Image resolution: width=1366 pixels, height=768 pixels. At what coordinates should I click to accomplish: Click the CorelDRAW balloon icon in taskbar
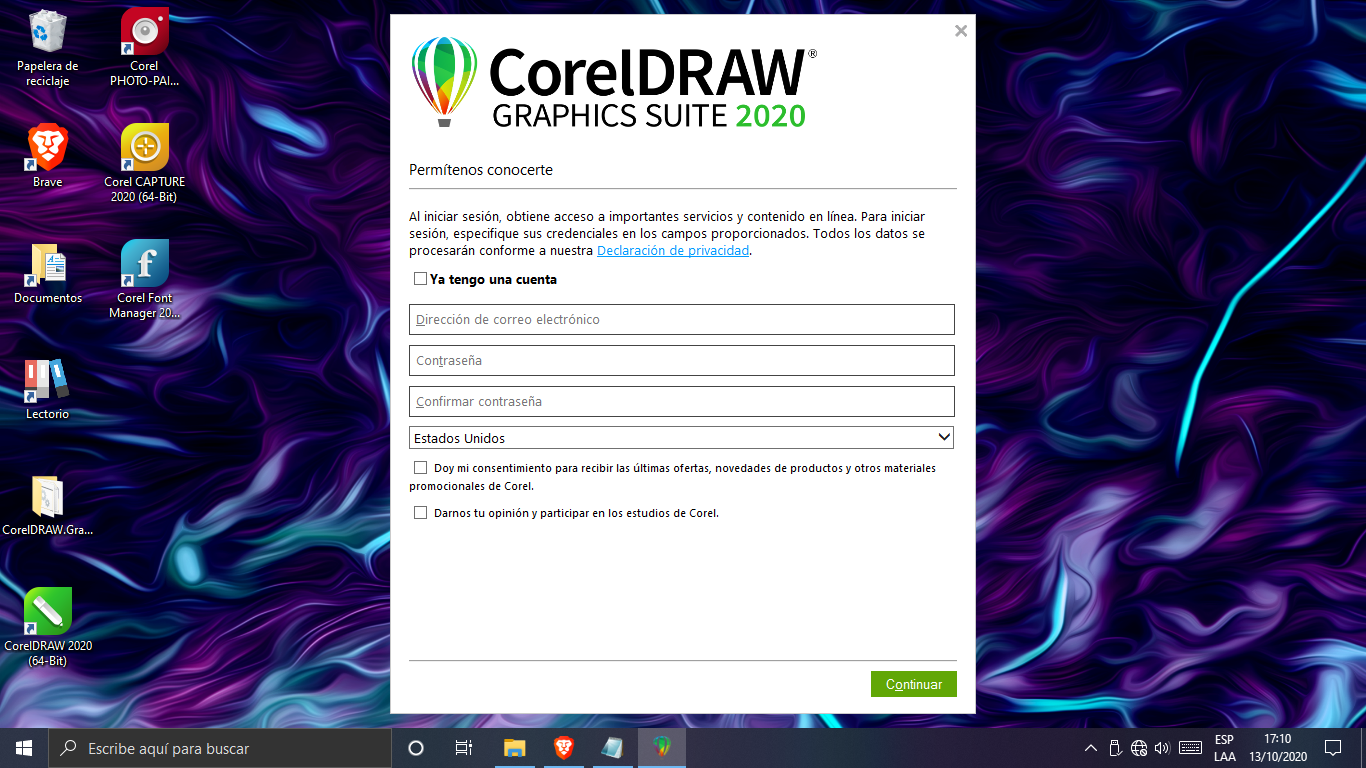[661, 748]
